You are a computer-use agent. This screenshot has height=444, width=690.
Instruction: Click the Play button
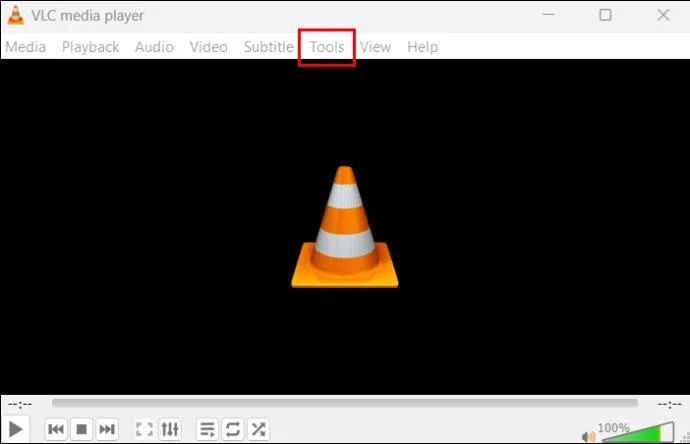15,429
